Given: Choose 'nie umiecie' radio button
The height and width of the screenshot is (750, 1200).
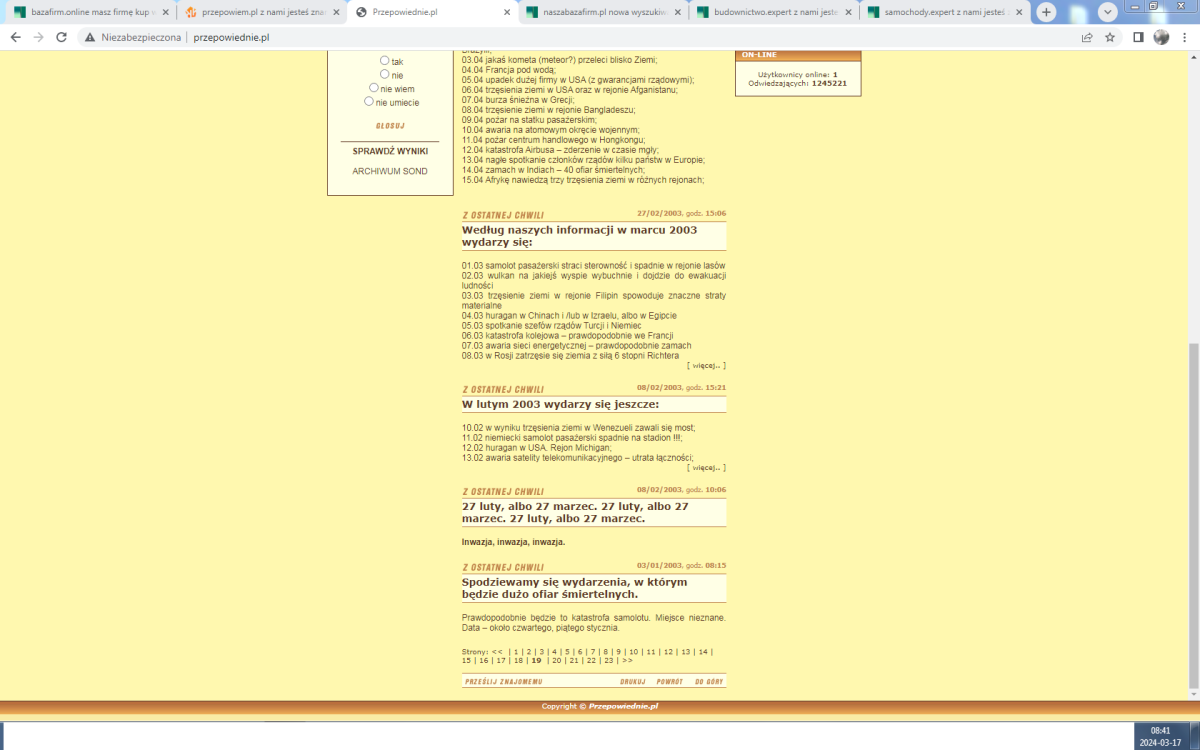Looking at the screenshot, I should pos(370,101).
